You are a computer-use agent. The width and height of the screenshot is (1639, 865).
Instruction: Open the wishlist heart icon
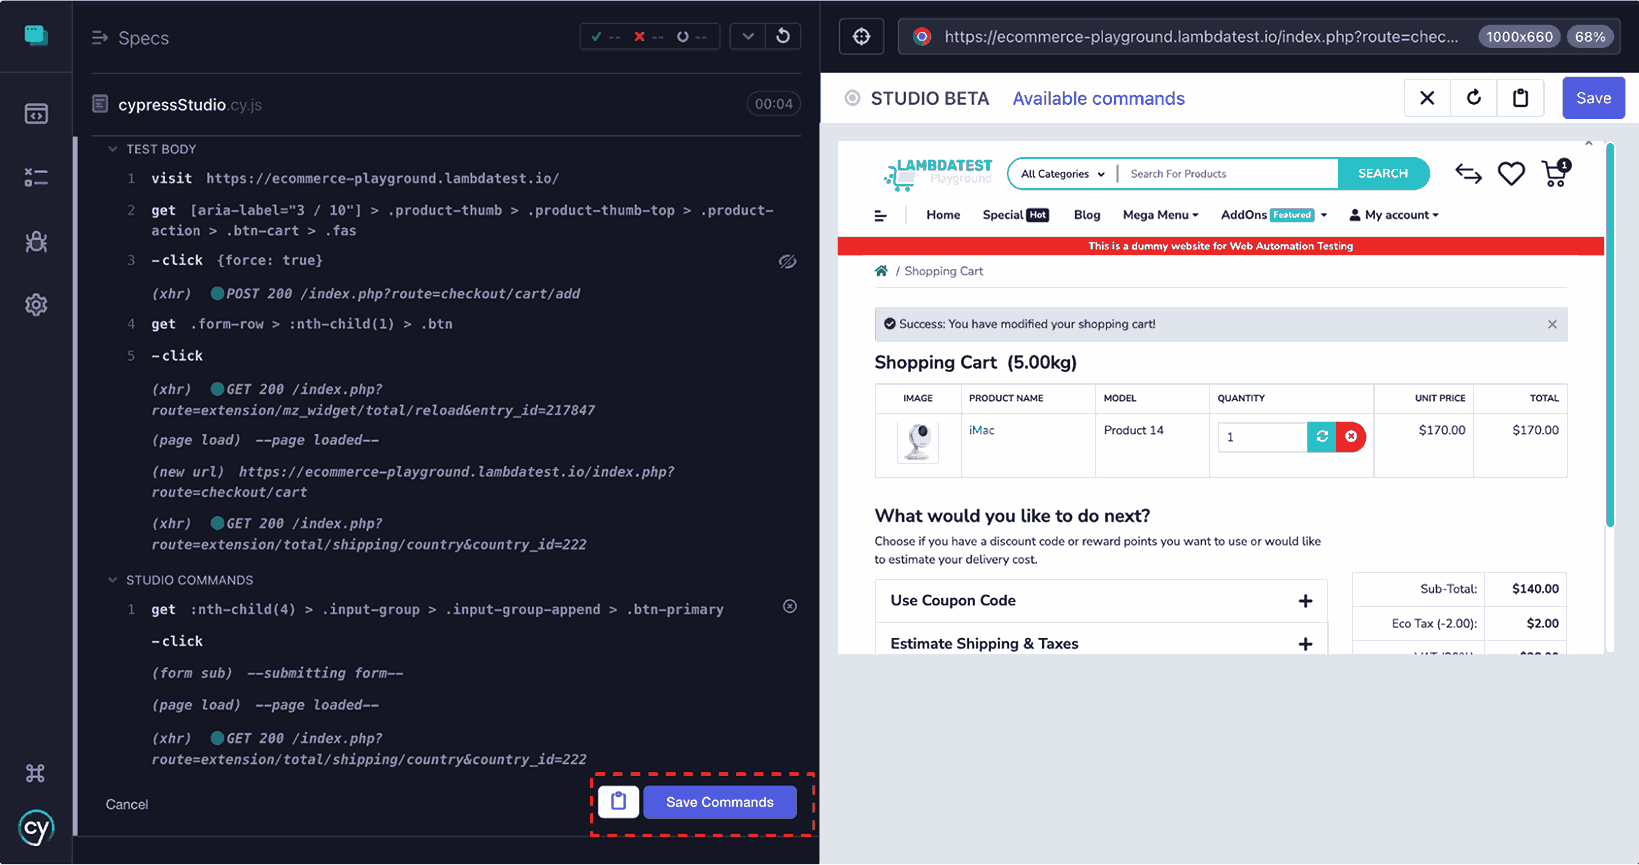(1511, 174)
